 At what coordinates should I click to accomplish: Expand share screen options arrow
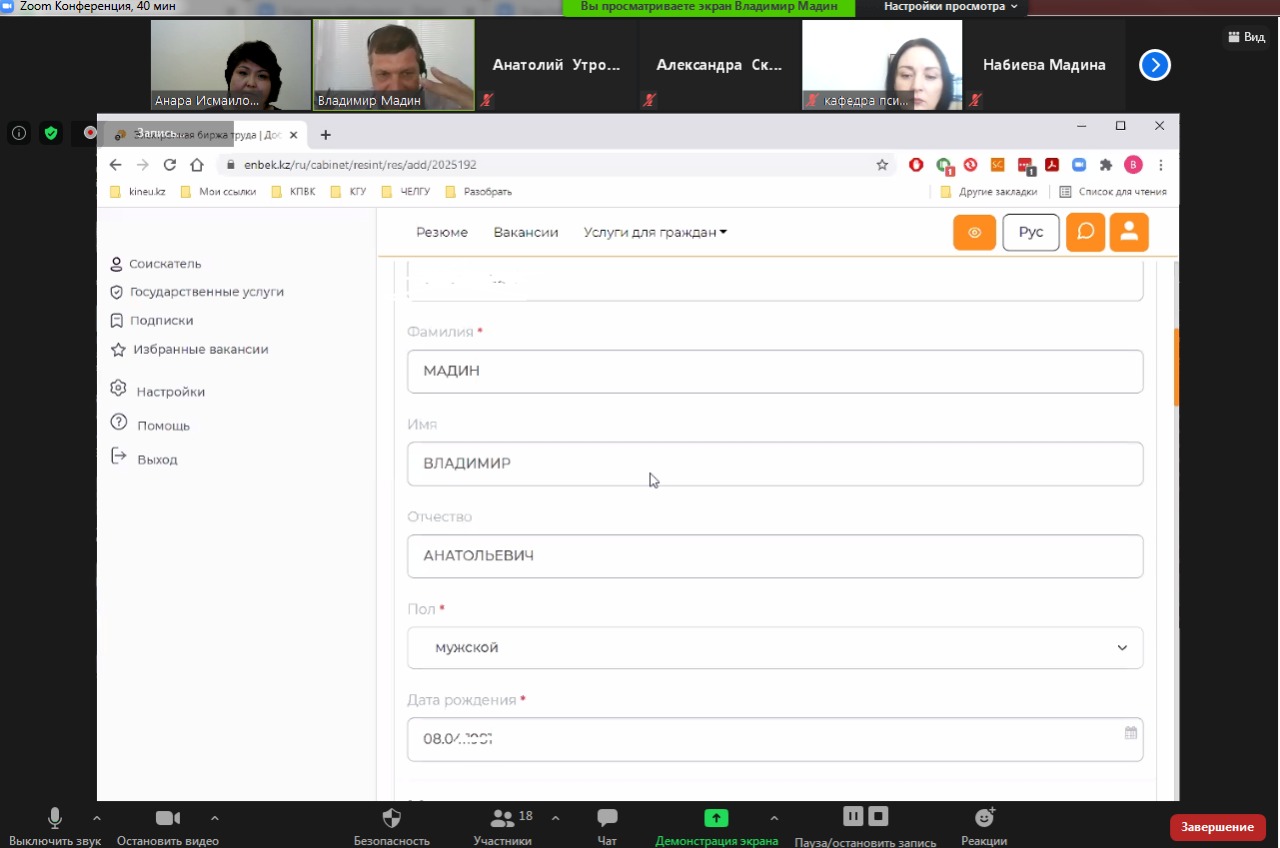click(x=774, y=818)
